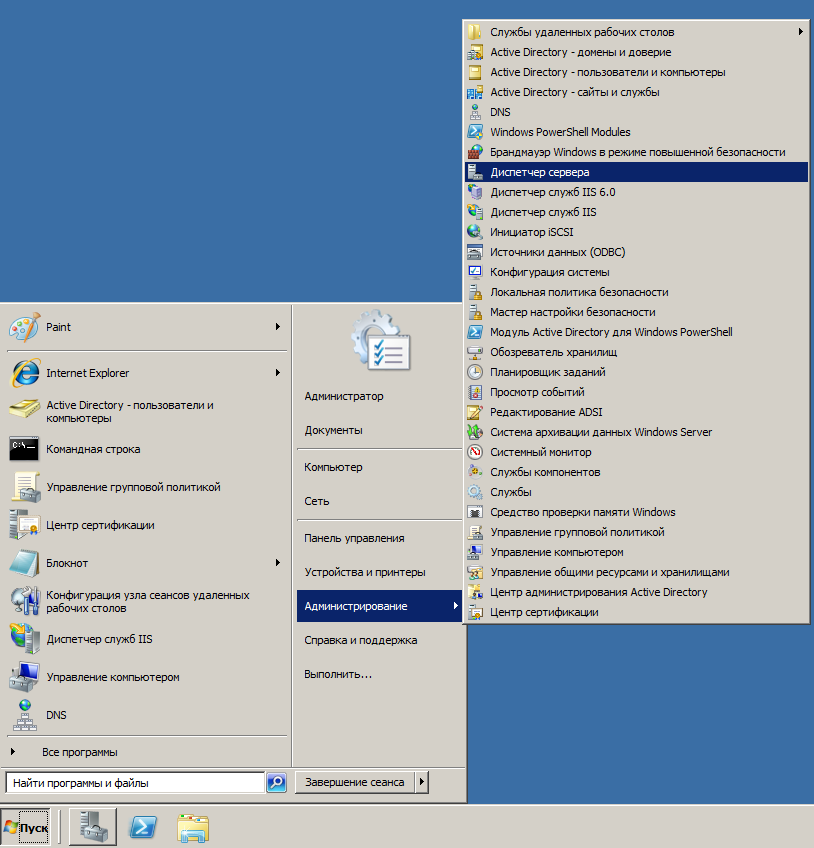The height and width of the screenshot is (848, 814).
Task: Click the Планировщик заданий clock icon
Action: click(475, 372)
